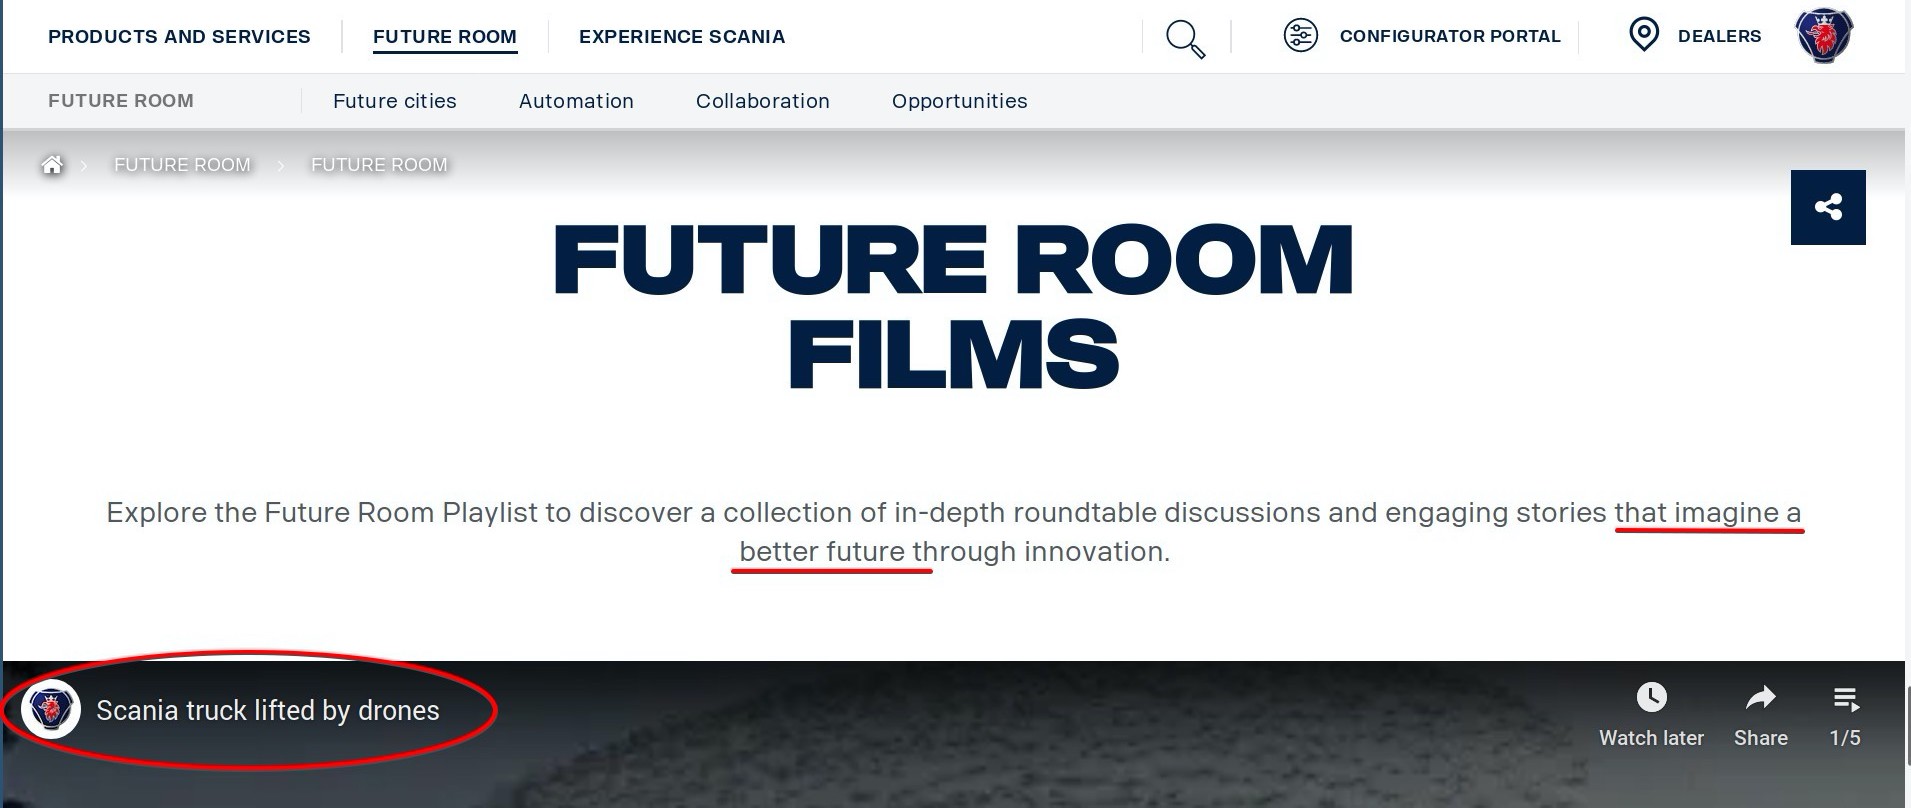
Task: Open the blue share button
Action: click(x=1828, y=207)
